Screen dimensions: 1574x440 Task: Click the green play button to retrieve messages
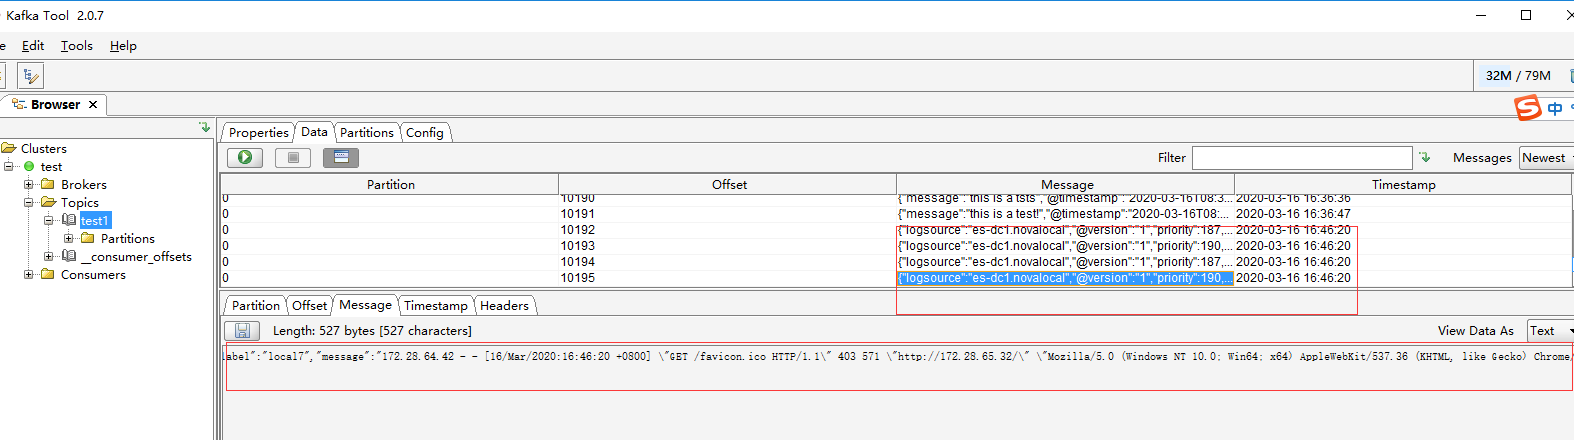[245, 157]
